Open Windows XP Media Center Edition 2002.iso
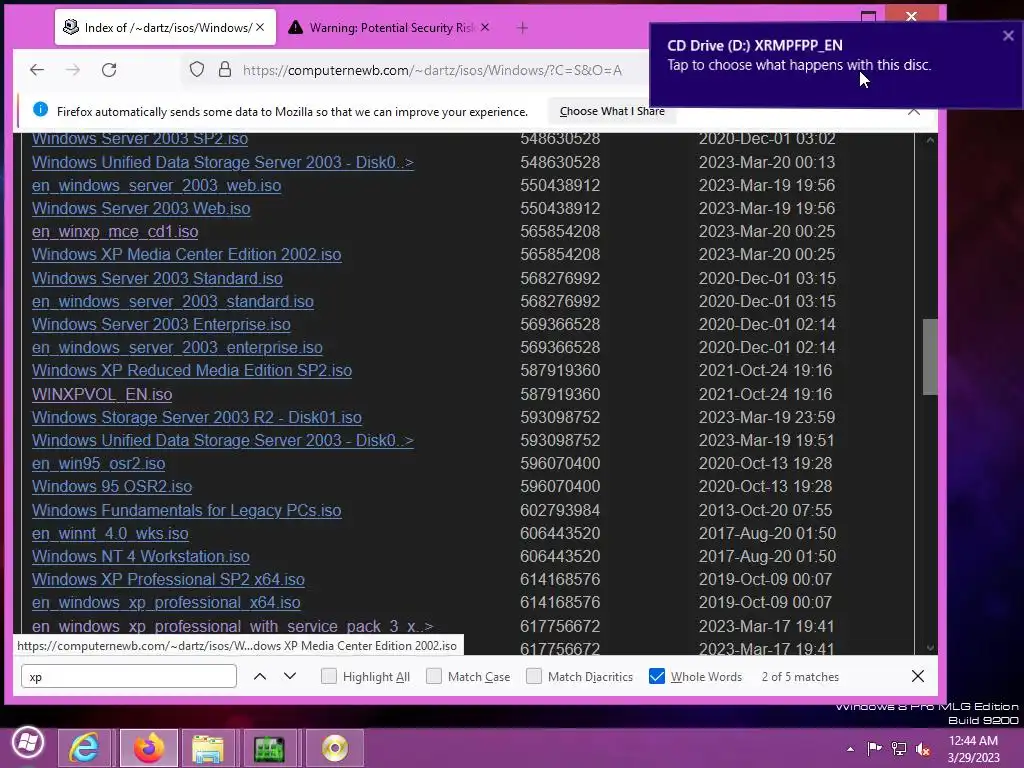The image size is (1024, 768). pos(187,254)
